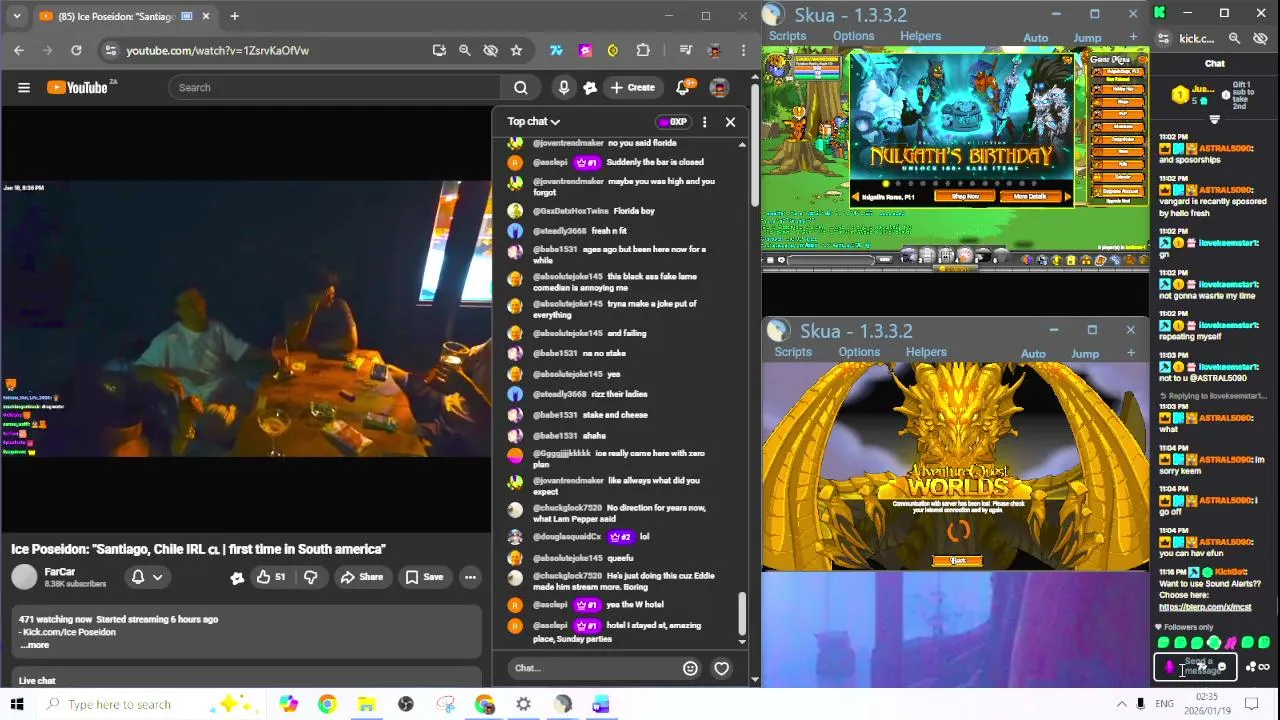
Task: Open live chat three-dot options menu
Action: click(x=704, y=122)
